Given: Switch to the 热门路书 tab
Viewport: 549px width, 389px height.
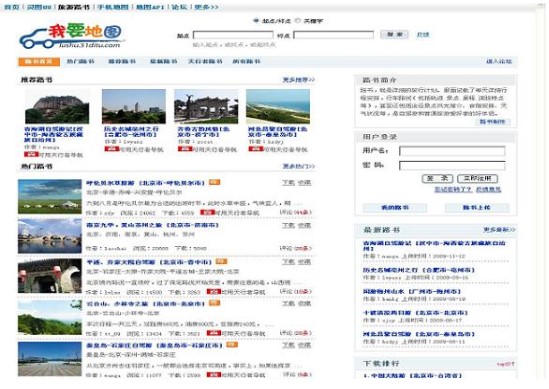Looking at the screenshot, I should pyautogui.click(x=81, y=62).
